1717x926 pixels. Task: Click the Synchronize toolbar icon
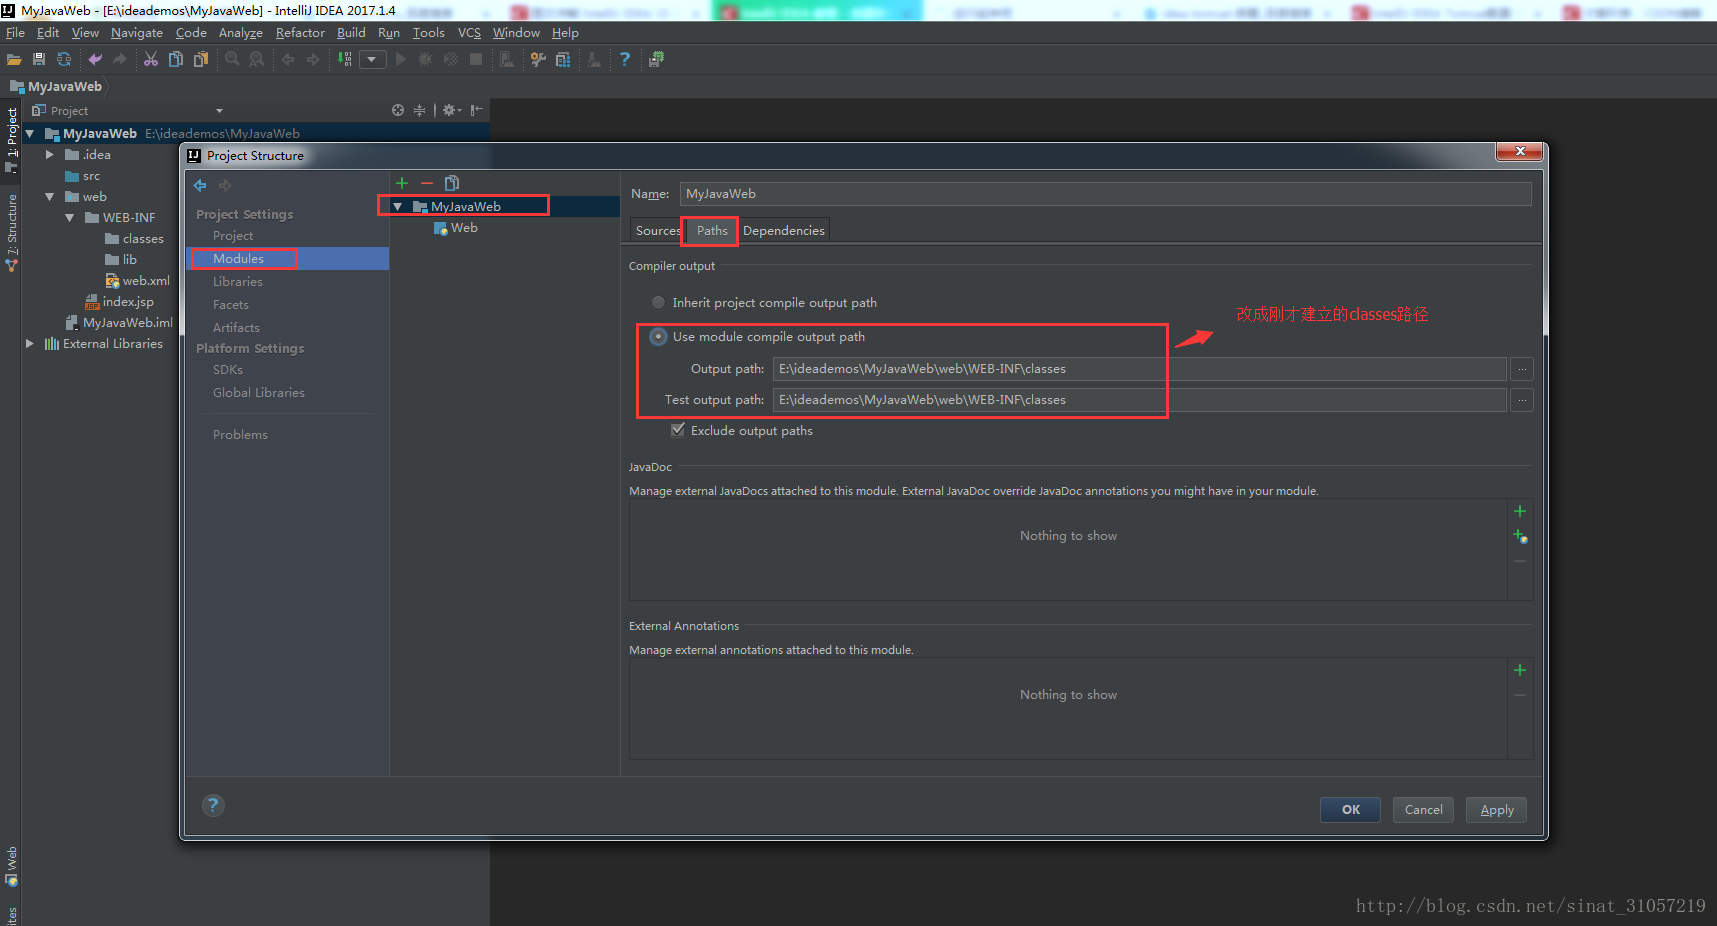64,60
